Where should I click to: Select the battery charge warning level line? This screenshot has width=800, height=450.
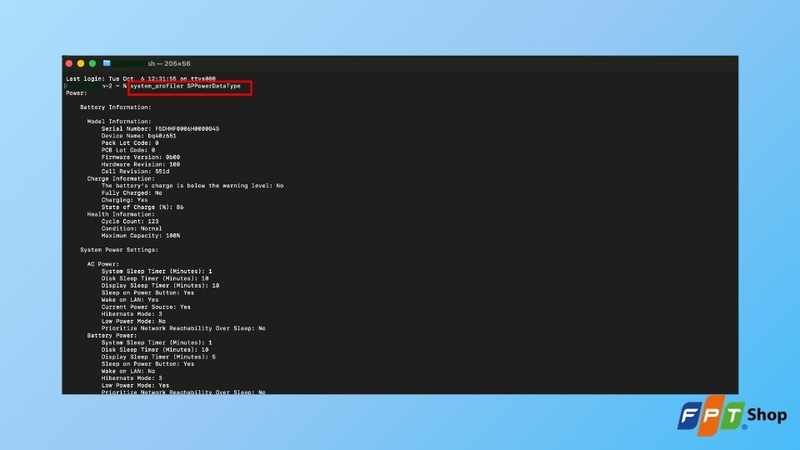[x=192, y=186]
